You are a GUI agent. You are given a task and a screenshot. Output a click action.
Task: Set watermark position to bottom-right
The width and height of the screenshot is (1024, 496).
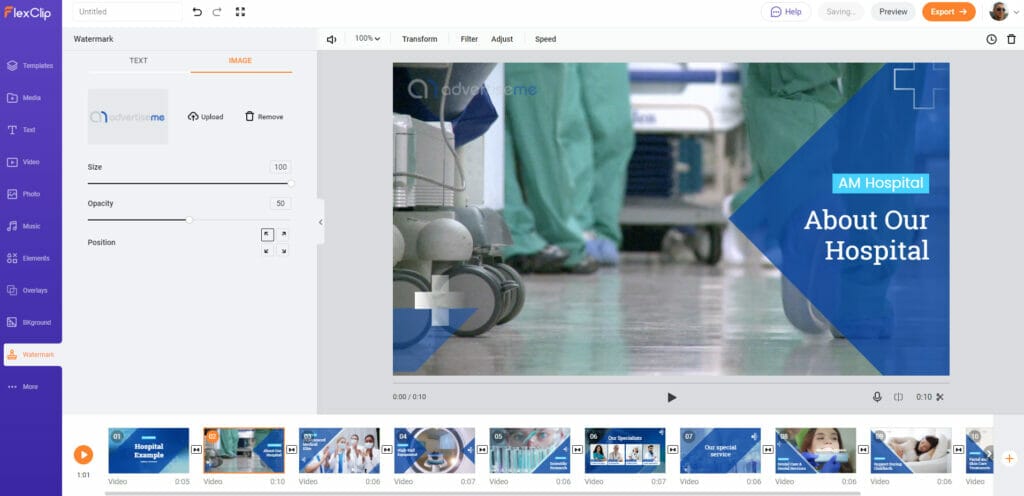(283, 251)
